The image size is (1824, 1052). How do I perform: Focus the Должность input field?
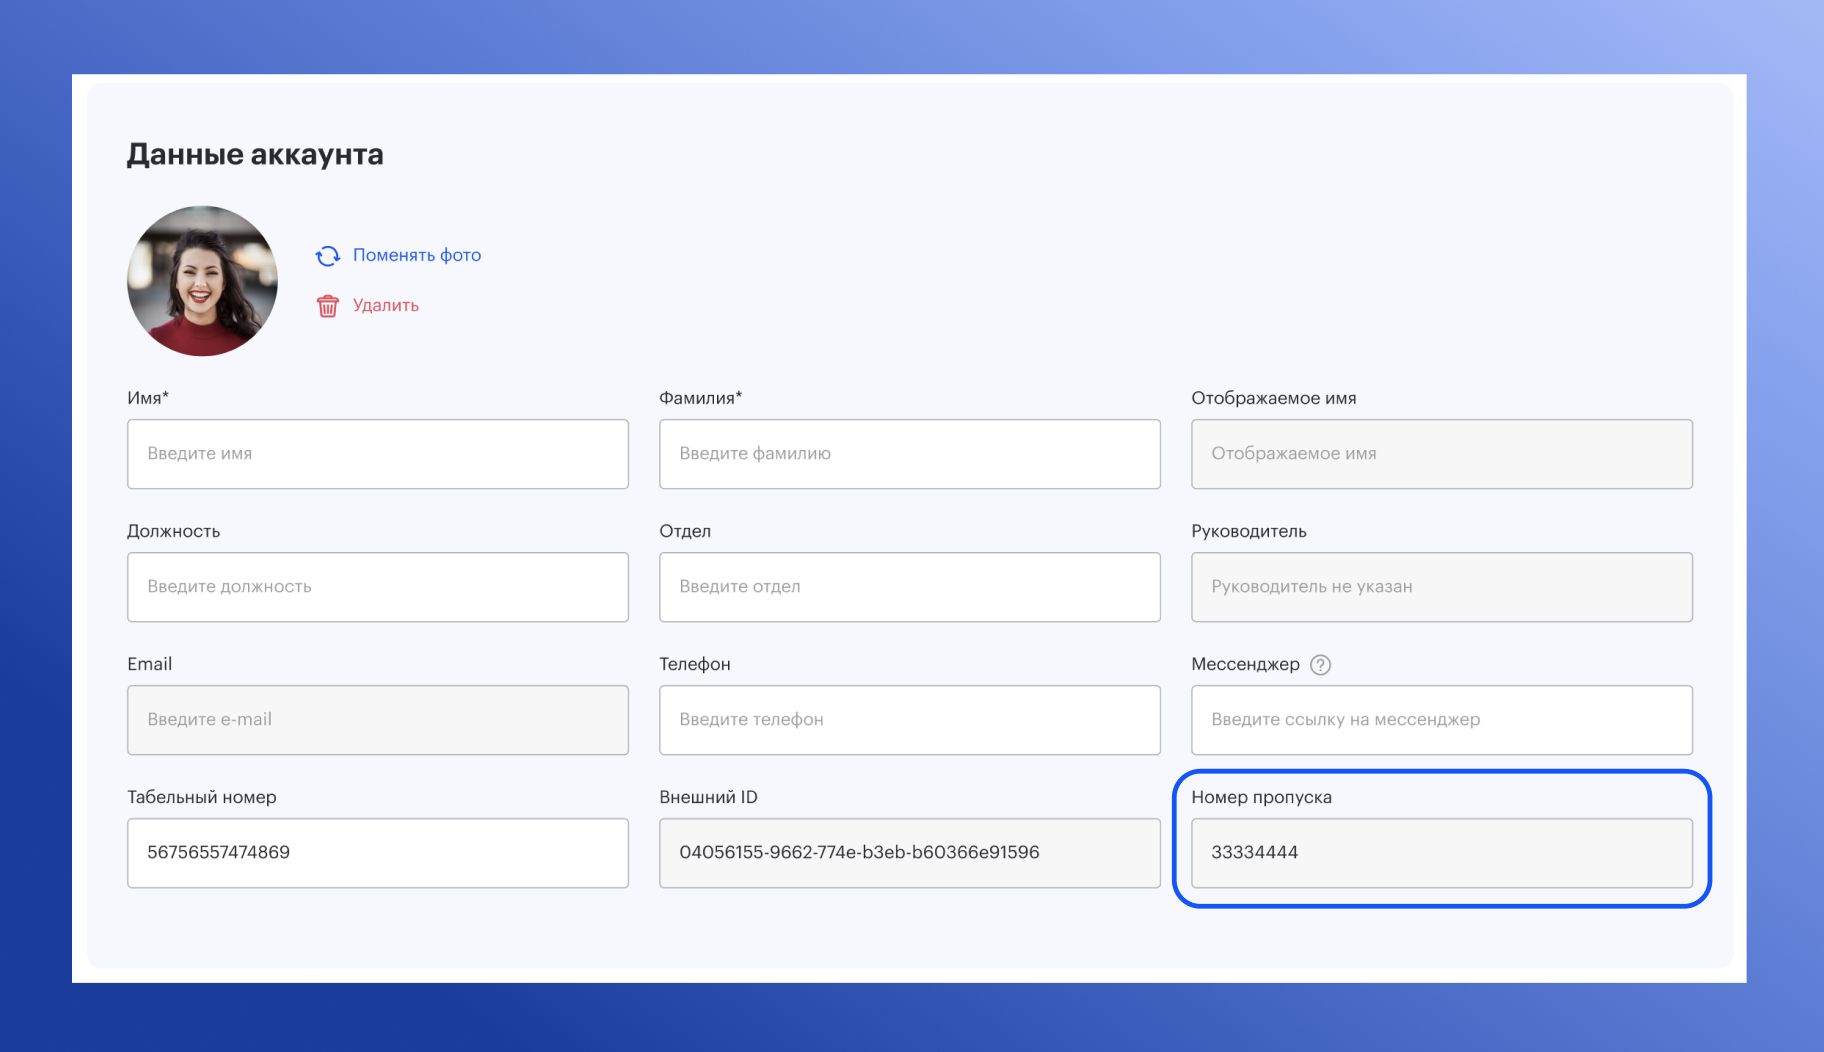pos(378,587)
